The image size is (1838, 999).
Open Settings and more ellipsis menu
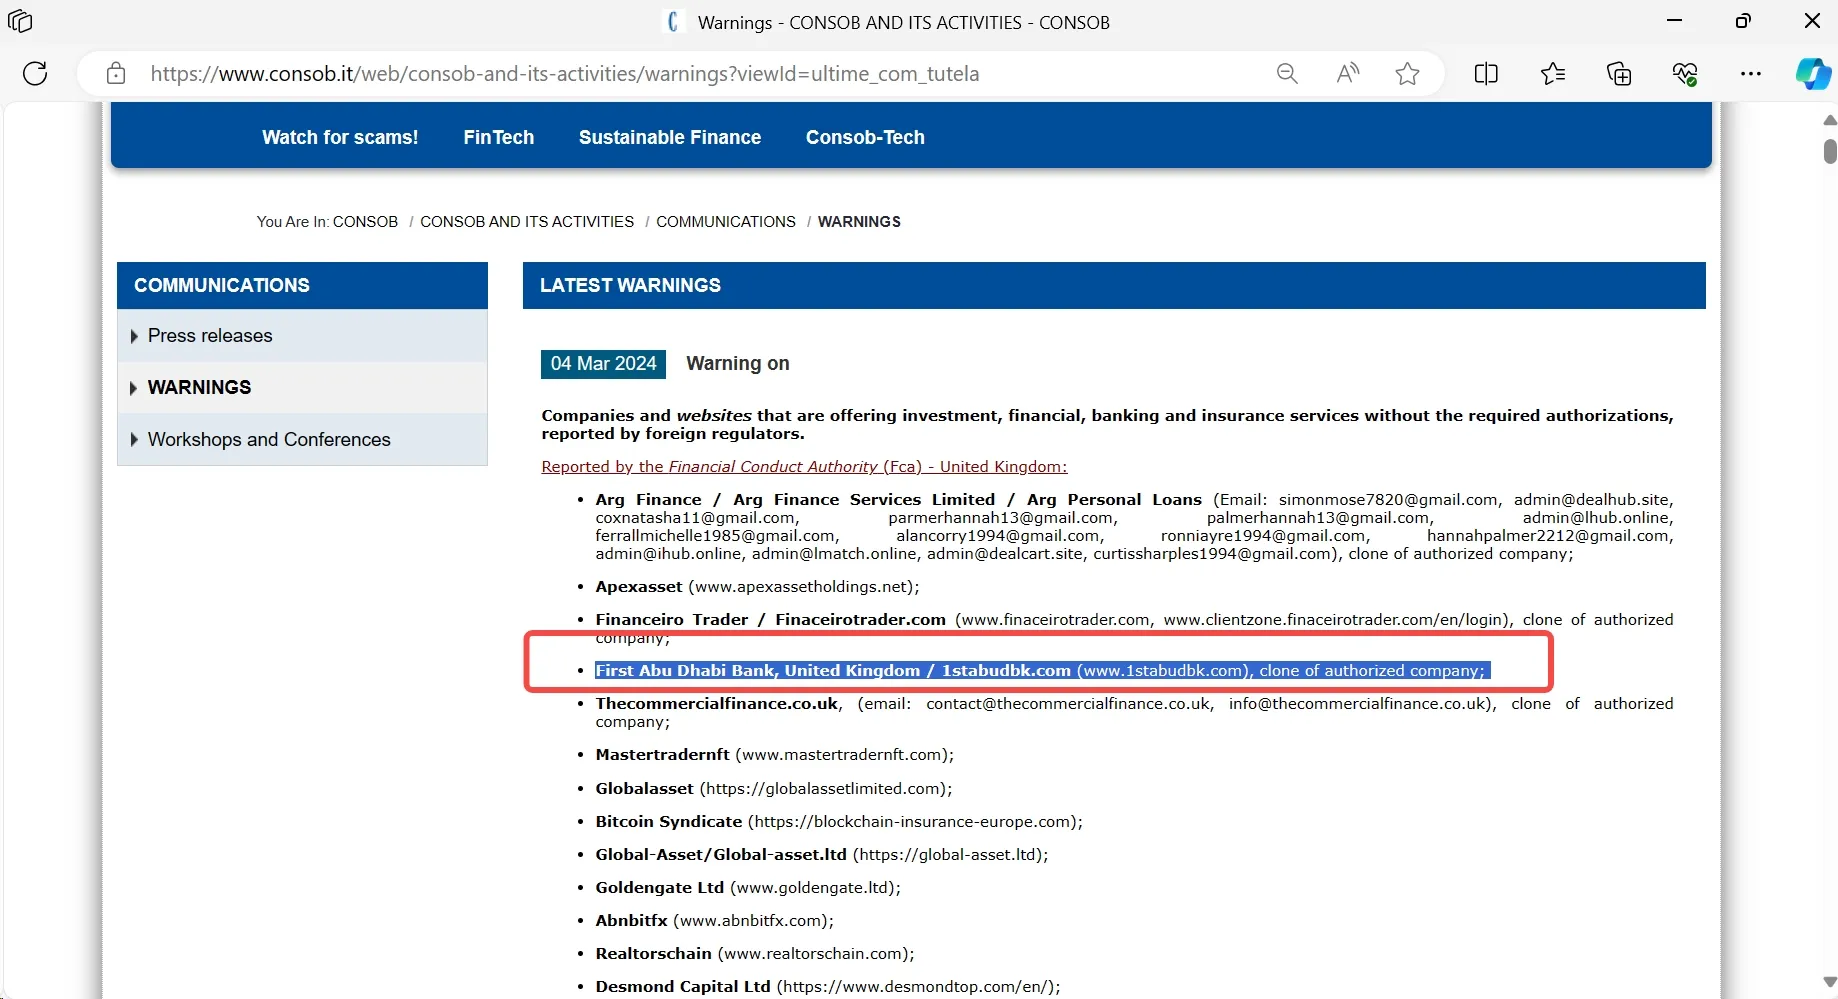1751,73
